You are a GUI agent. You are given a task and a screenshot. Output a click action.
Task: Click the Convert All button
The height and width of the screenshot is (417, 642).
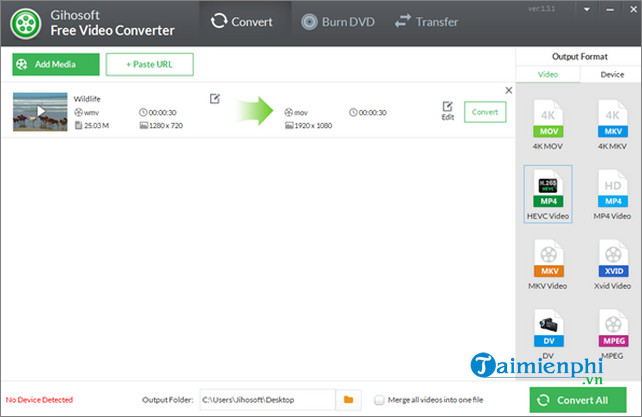pyautogui.click(x=578, y=400)
